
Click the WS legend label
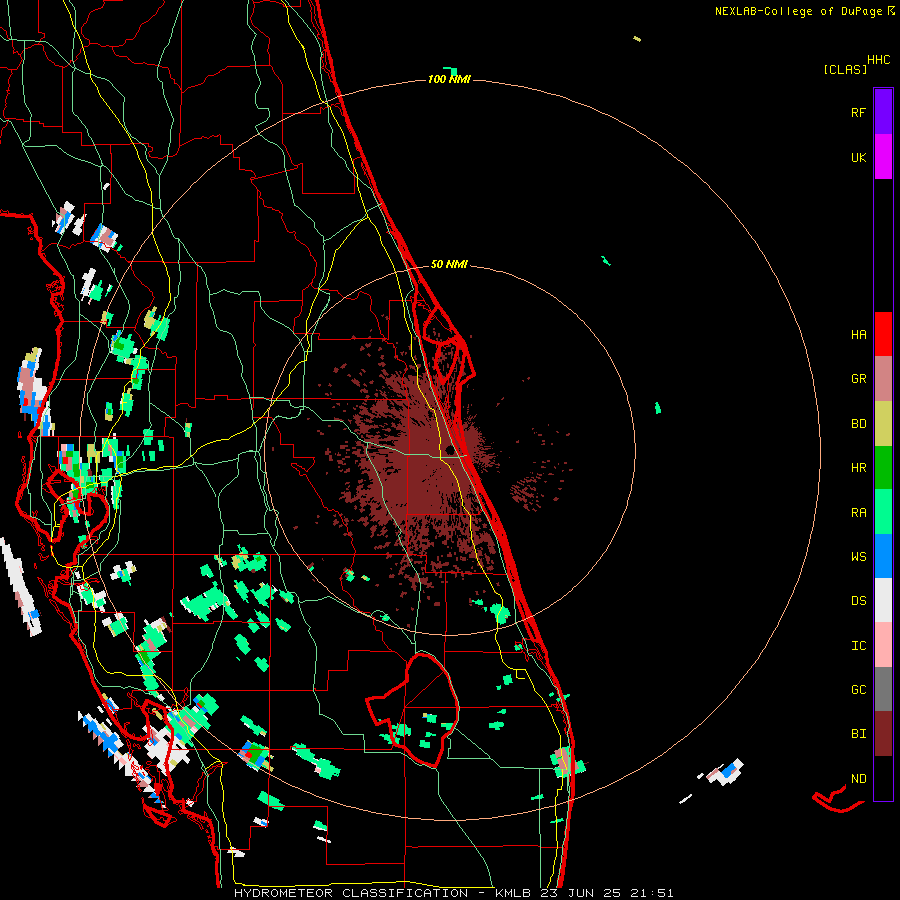click(859, 557)
